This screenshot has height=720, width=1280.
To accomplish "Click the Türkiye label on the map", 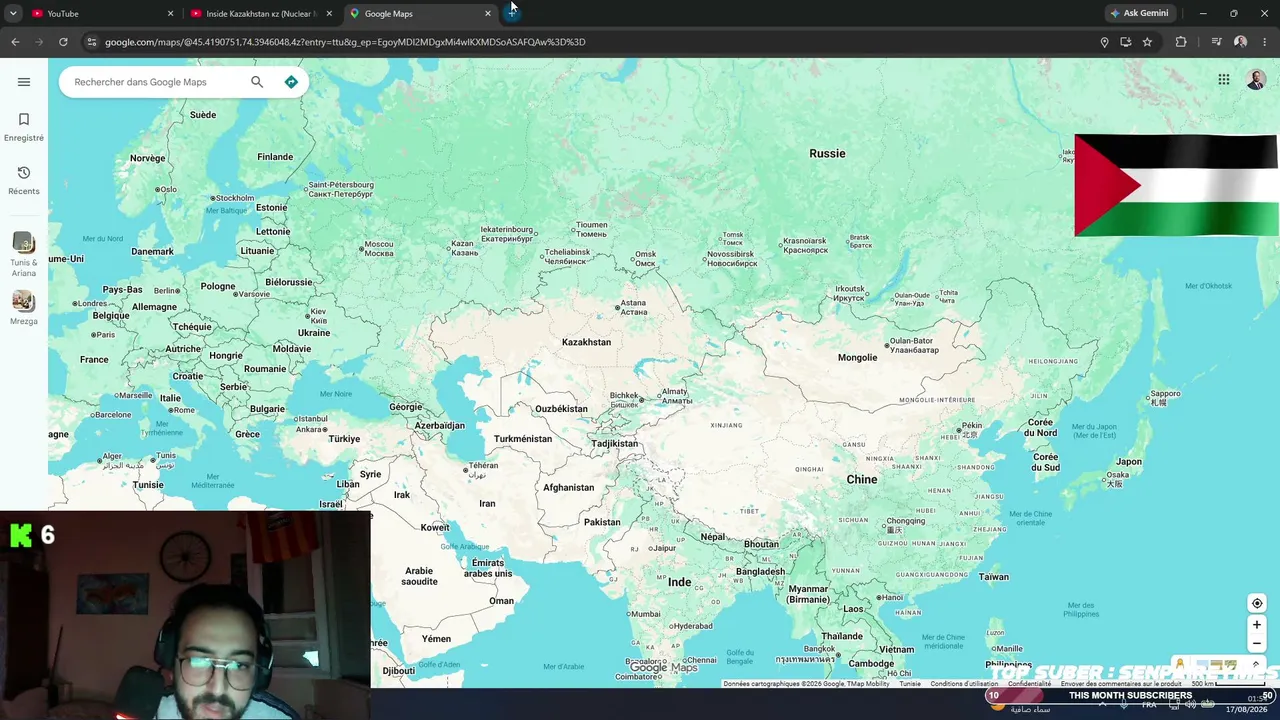I will pyautogui.click(x=344, y=439).
